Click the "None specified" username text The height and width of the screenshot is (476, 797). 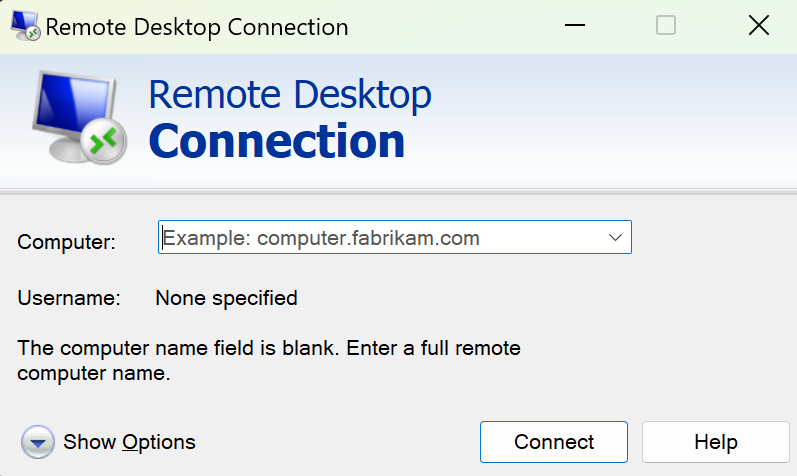(x=227, y=298)
